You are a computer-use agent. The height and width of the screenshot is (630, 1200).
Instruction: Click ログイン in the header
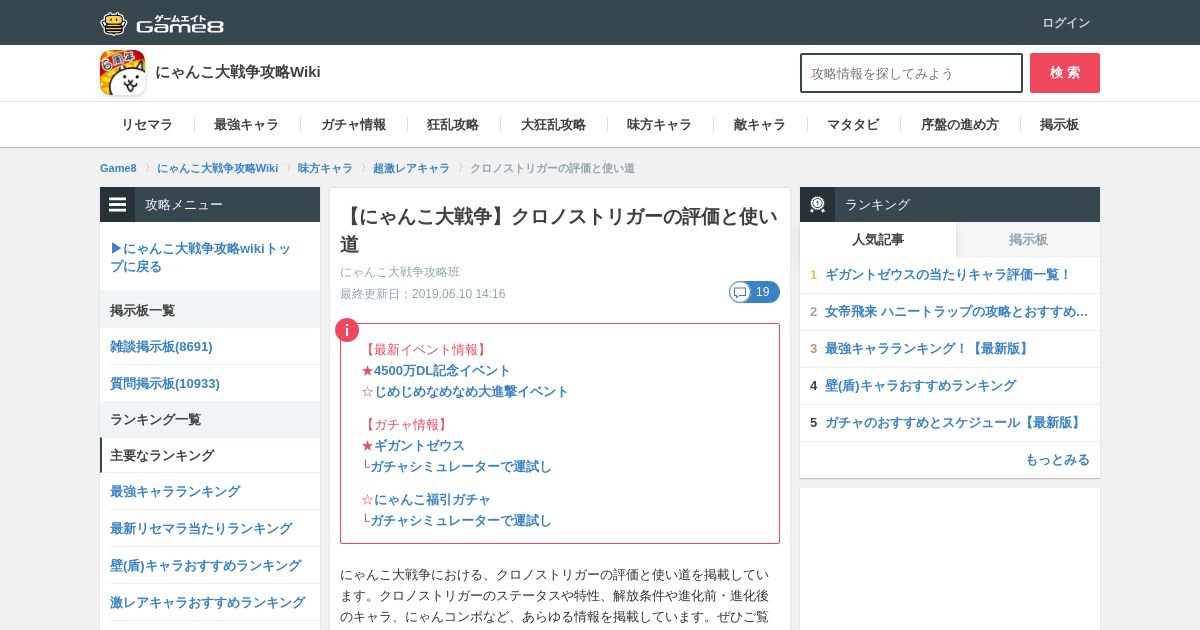point(1066,23)
